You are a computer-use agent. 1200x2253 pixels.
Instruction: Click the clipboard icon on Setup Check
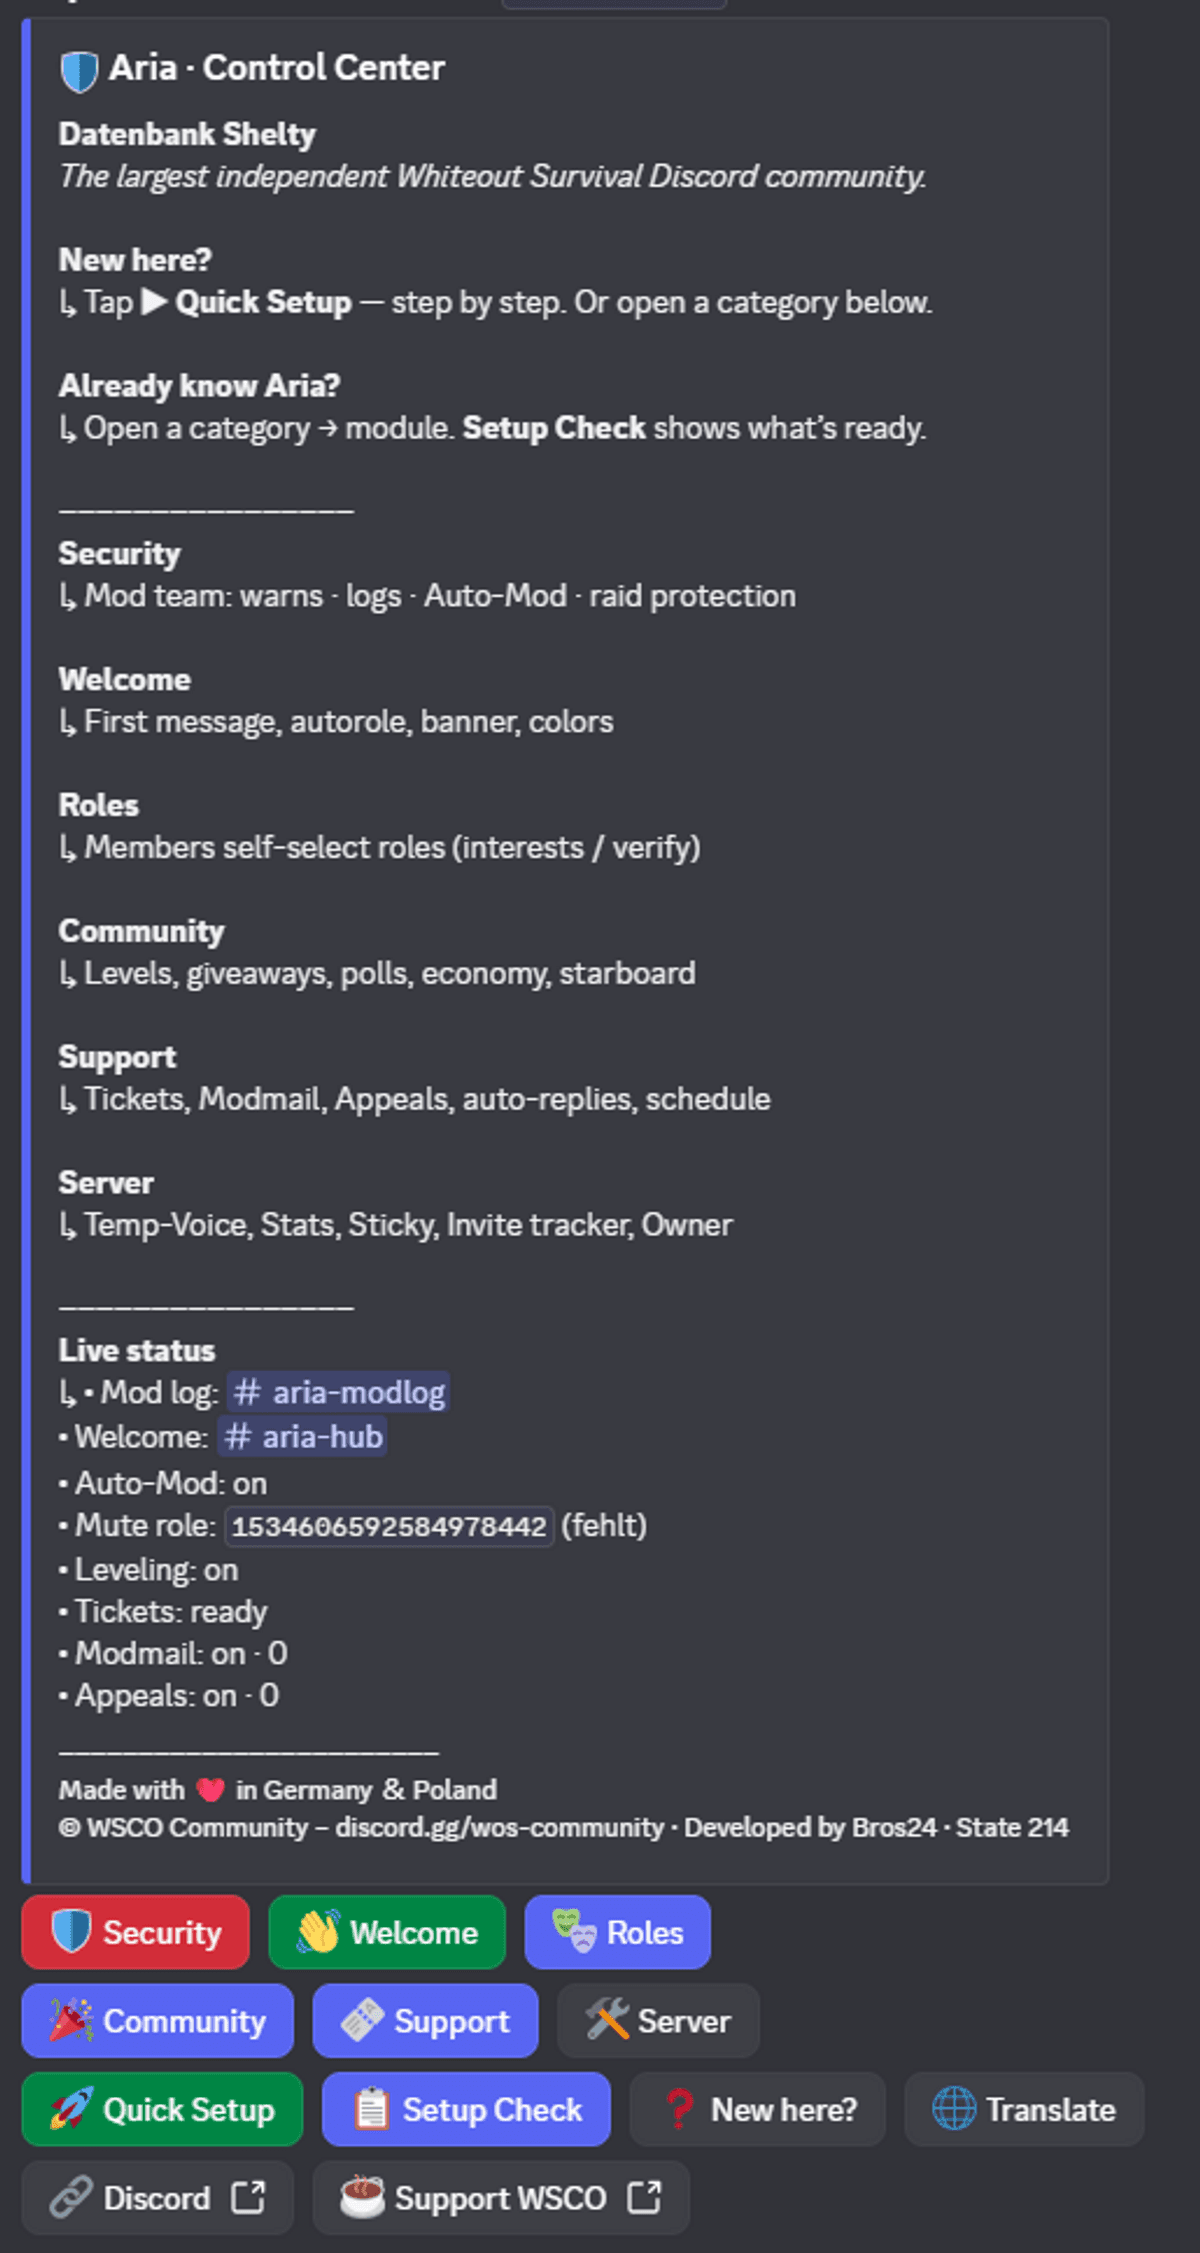[x=371, y=2109]
